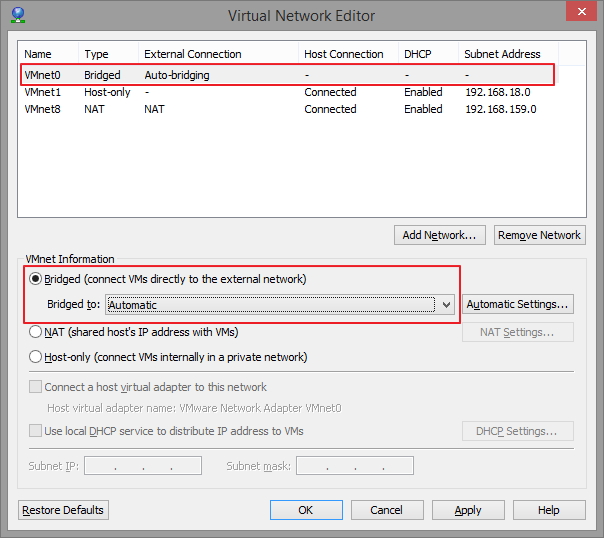Click the External Connection column header
Image resolution: width=604 pixels, height=538 pixels.
point(193,54)
